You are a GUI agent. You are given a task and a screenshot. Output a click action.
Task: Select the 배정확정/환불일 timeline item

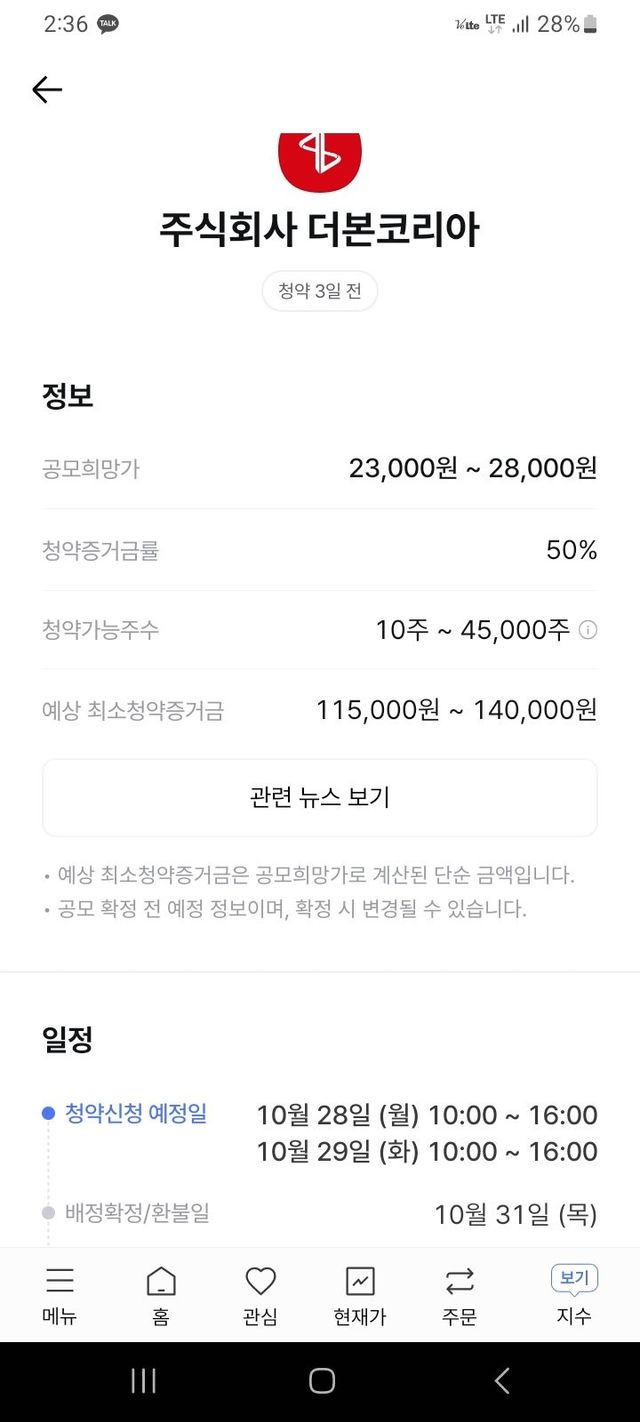[137, 1213]
